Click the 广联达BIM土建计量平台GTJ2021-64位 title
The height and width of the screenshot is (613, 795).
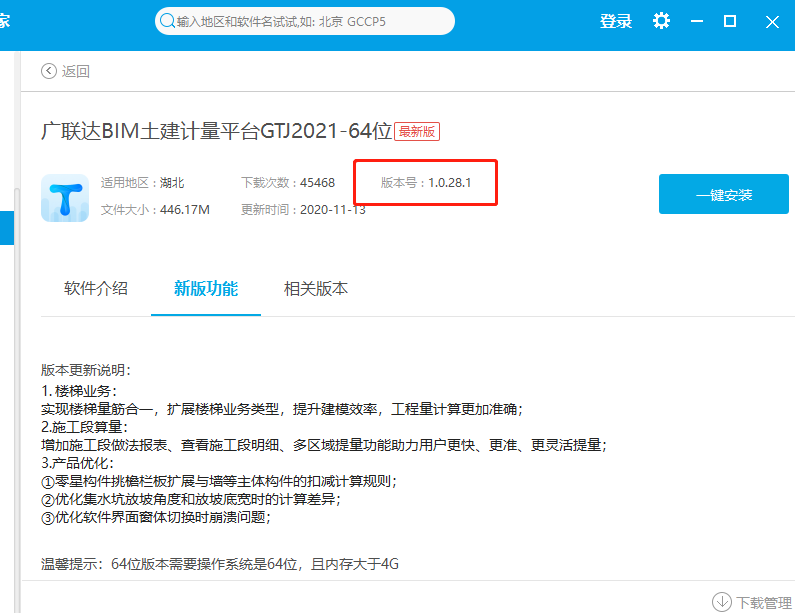216,131
